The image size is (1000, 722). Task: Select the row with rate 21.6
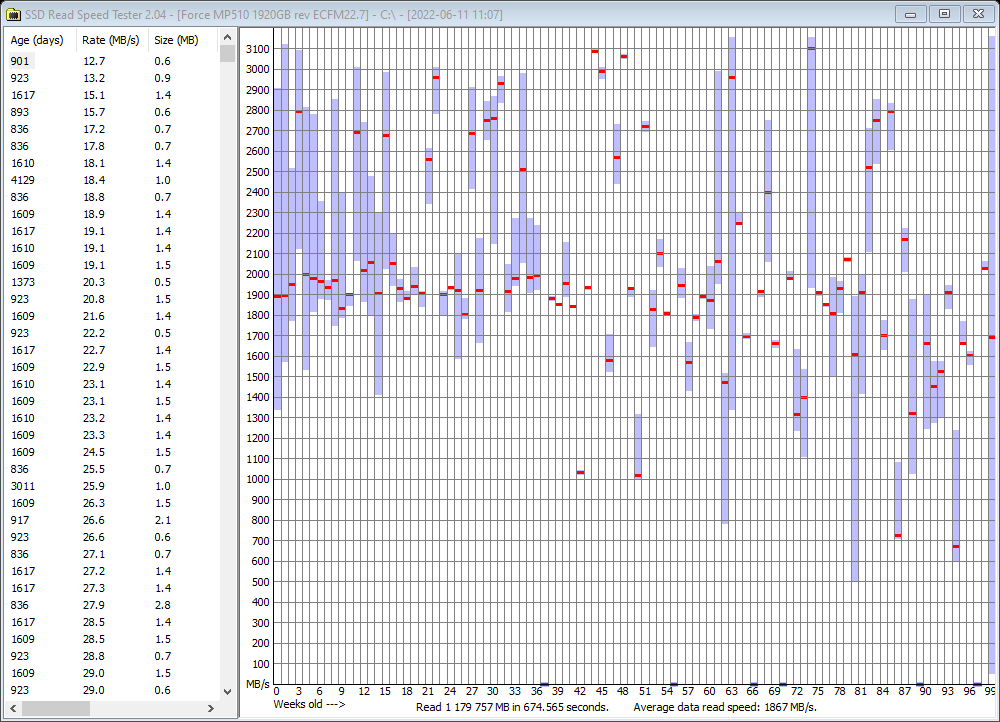click(x=112, y=316)
